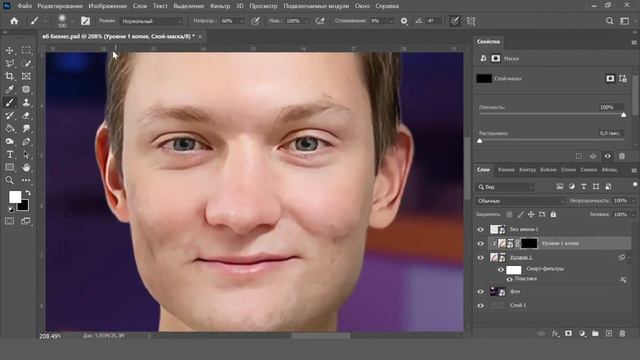The width and height of the screenshot is (640, 360).
Task: Click the brush angle input field
Action: click(x=433, y=21)
